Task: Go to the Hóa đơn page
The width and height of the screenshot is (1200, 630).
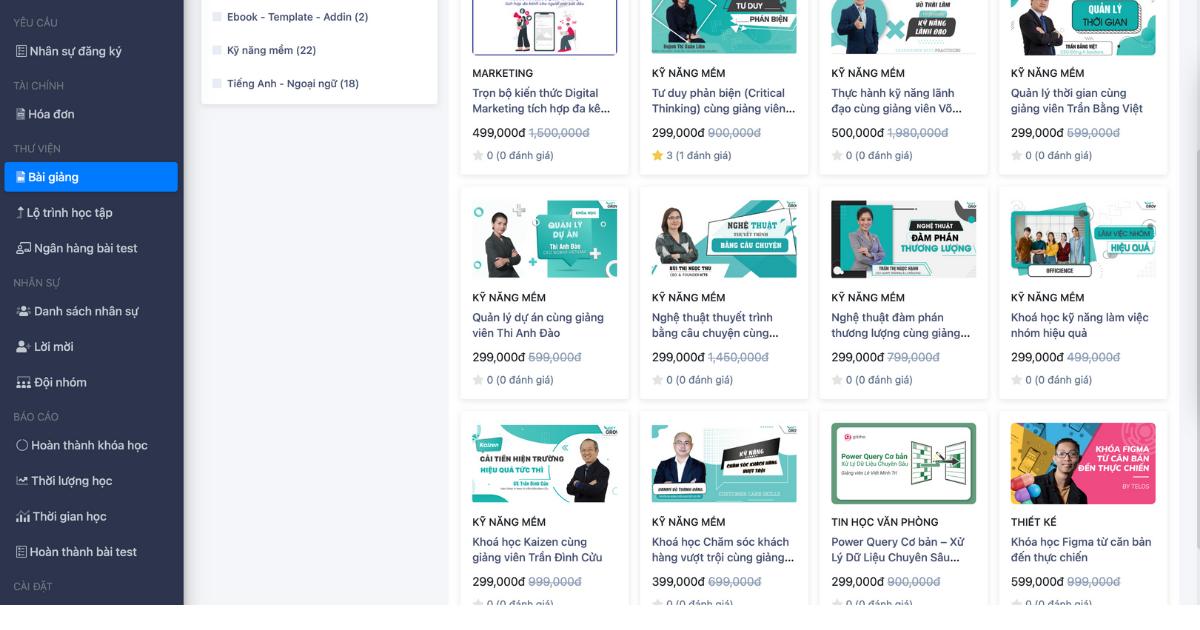Action: [91, 114]
